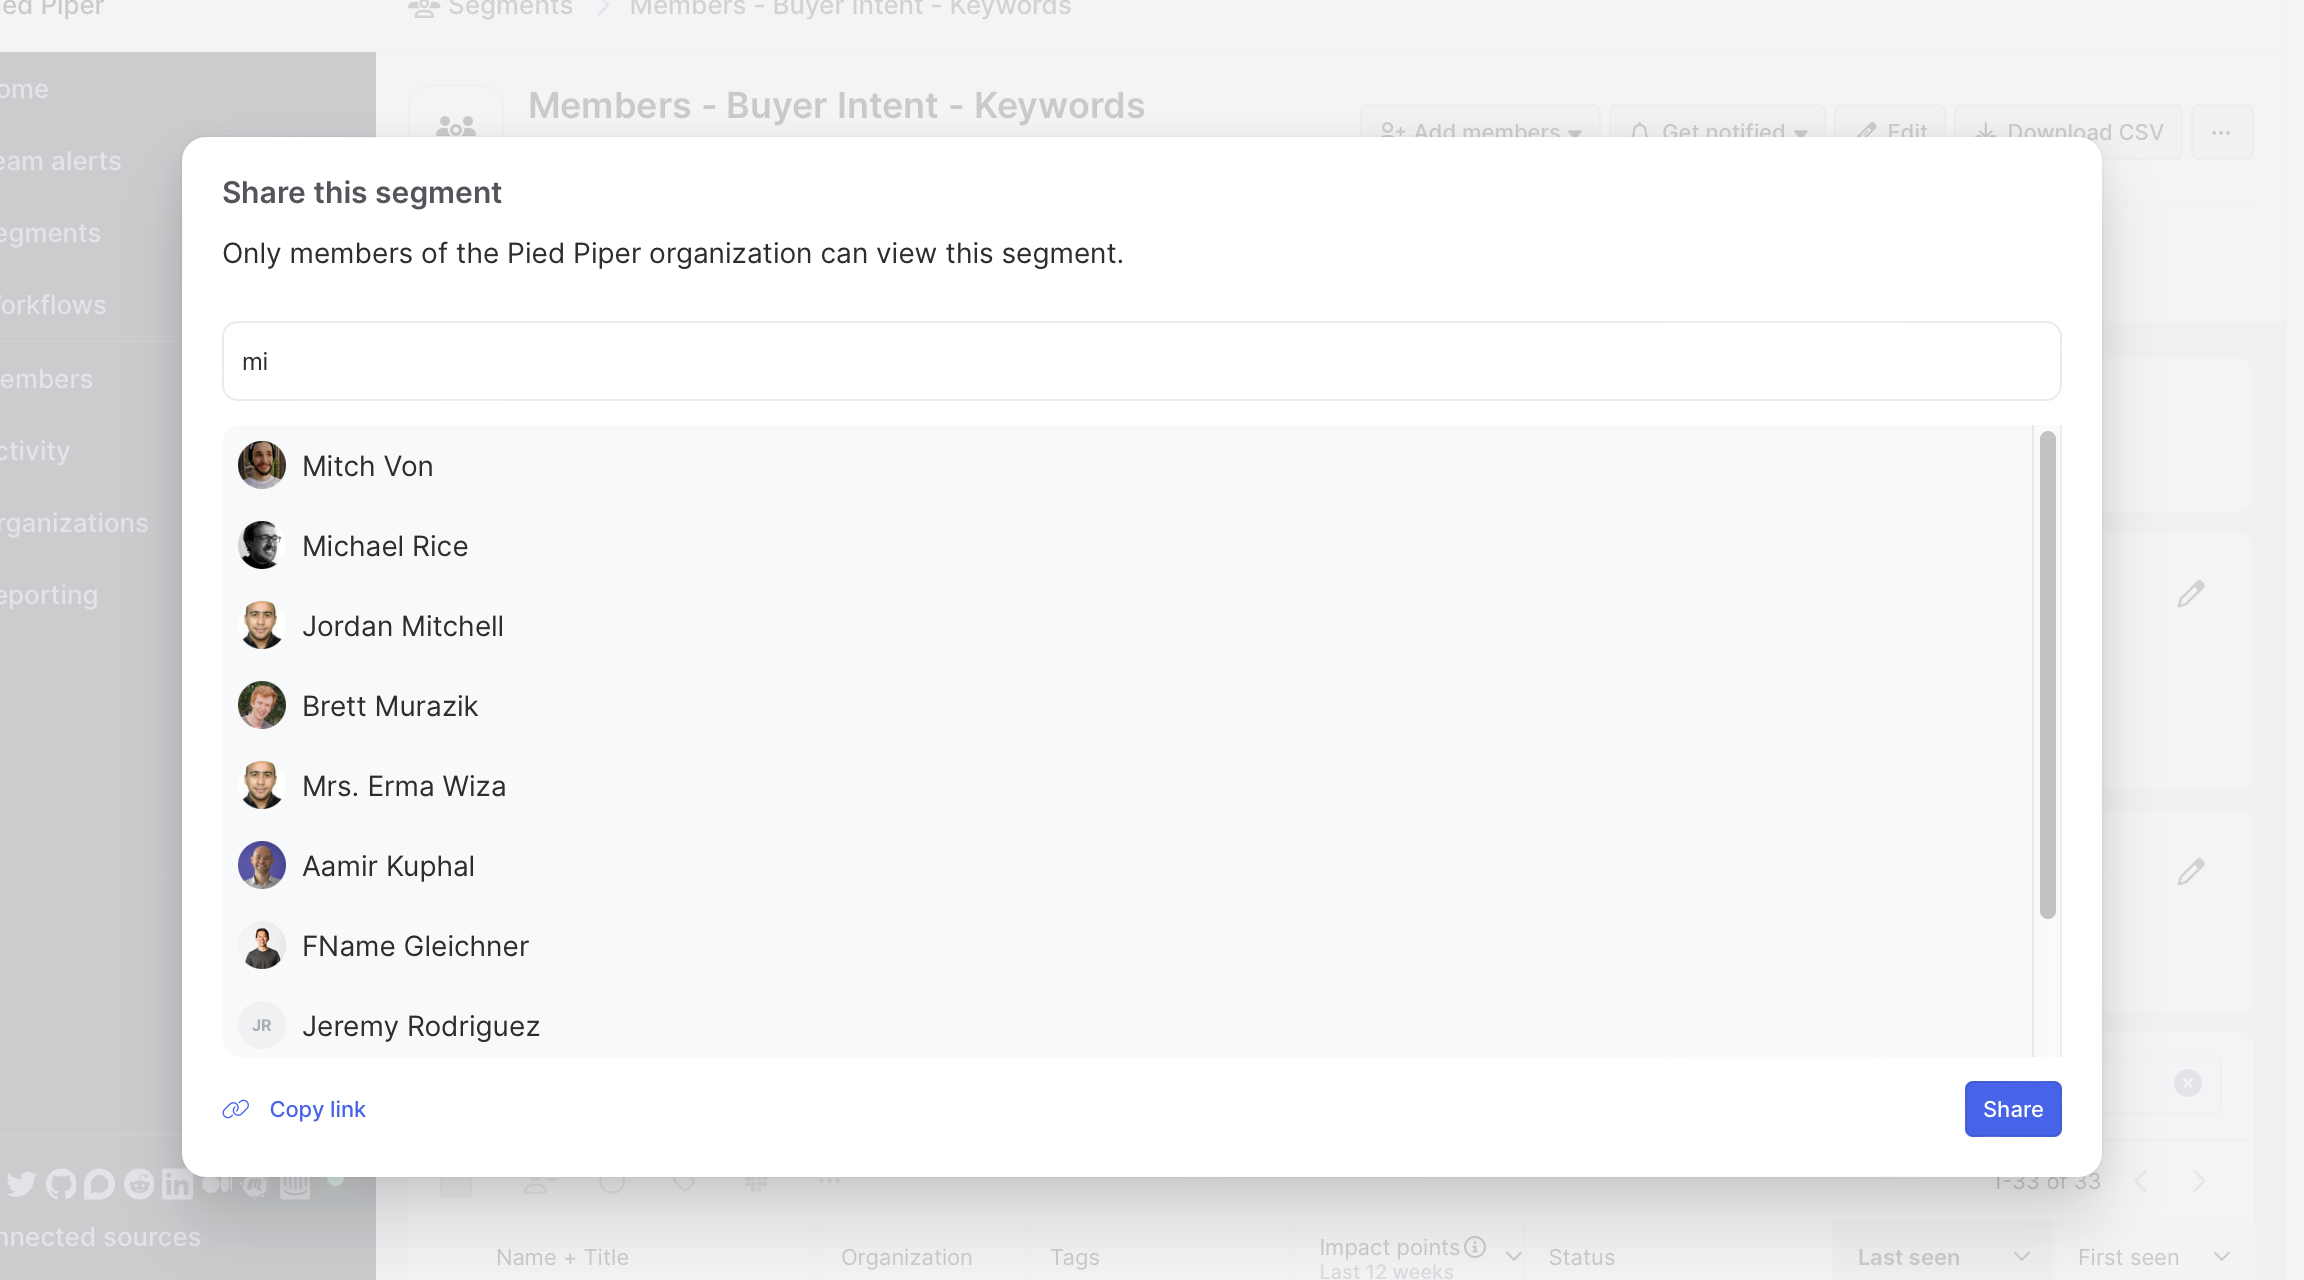Select Jeremy Rodriguez in the list
This screenshot has width=2304, height=1280.
click(421, 1026)
